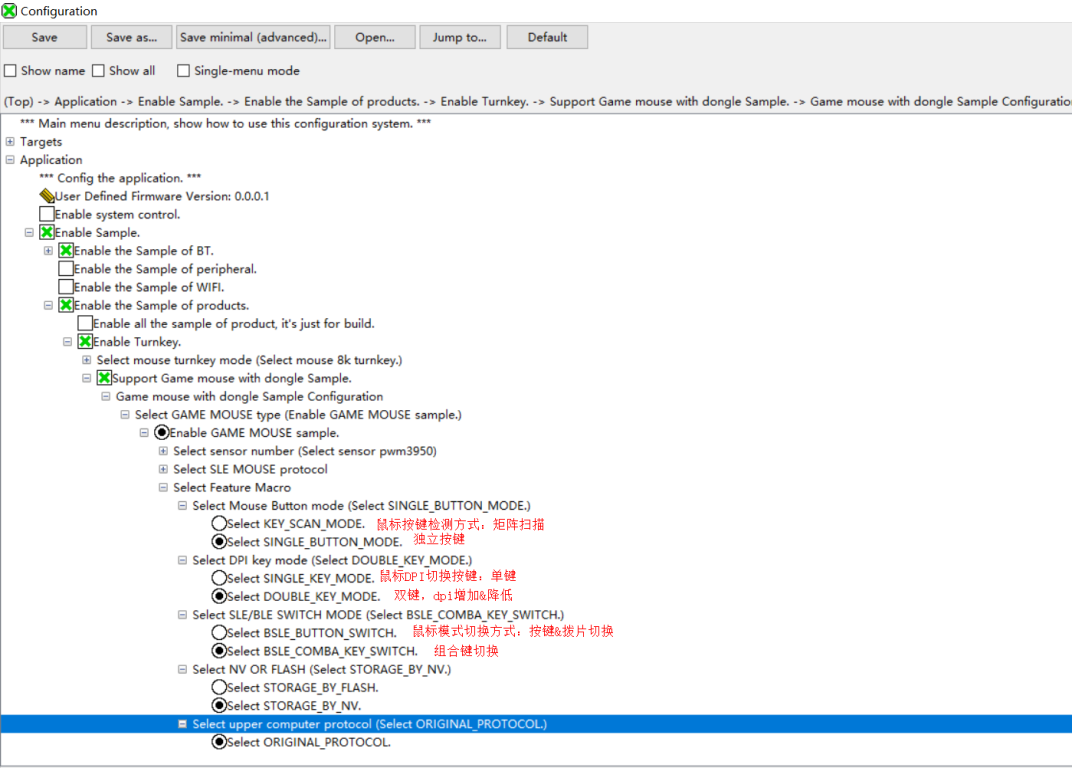Collapse the Select Feature Macro node
Screen dimensions: 1072x768
point(163,488)
